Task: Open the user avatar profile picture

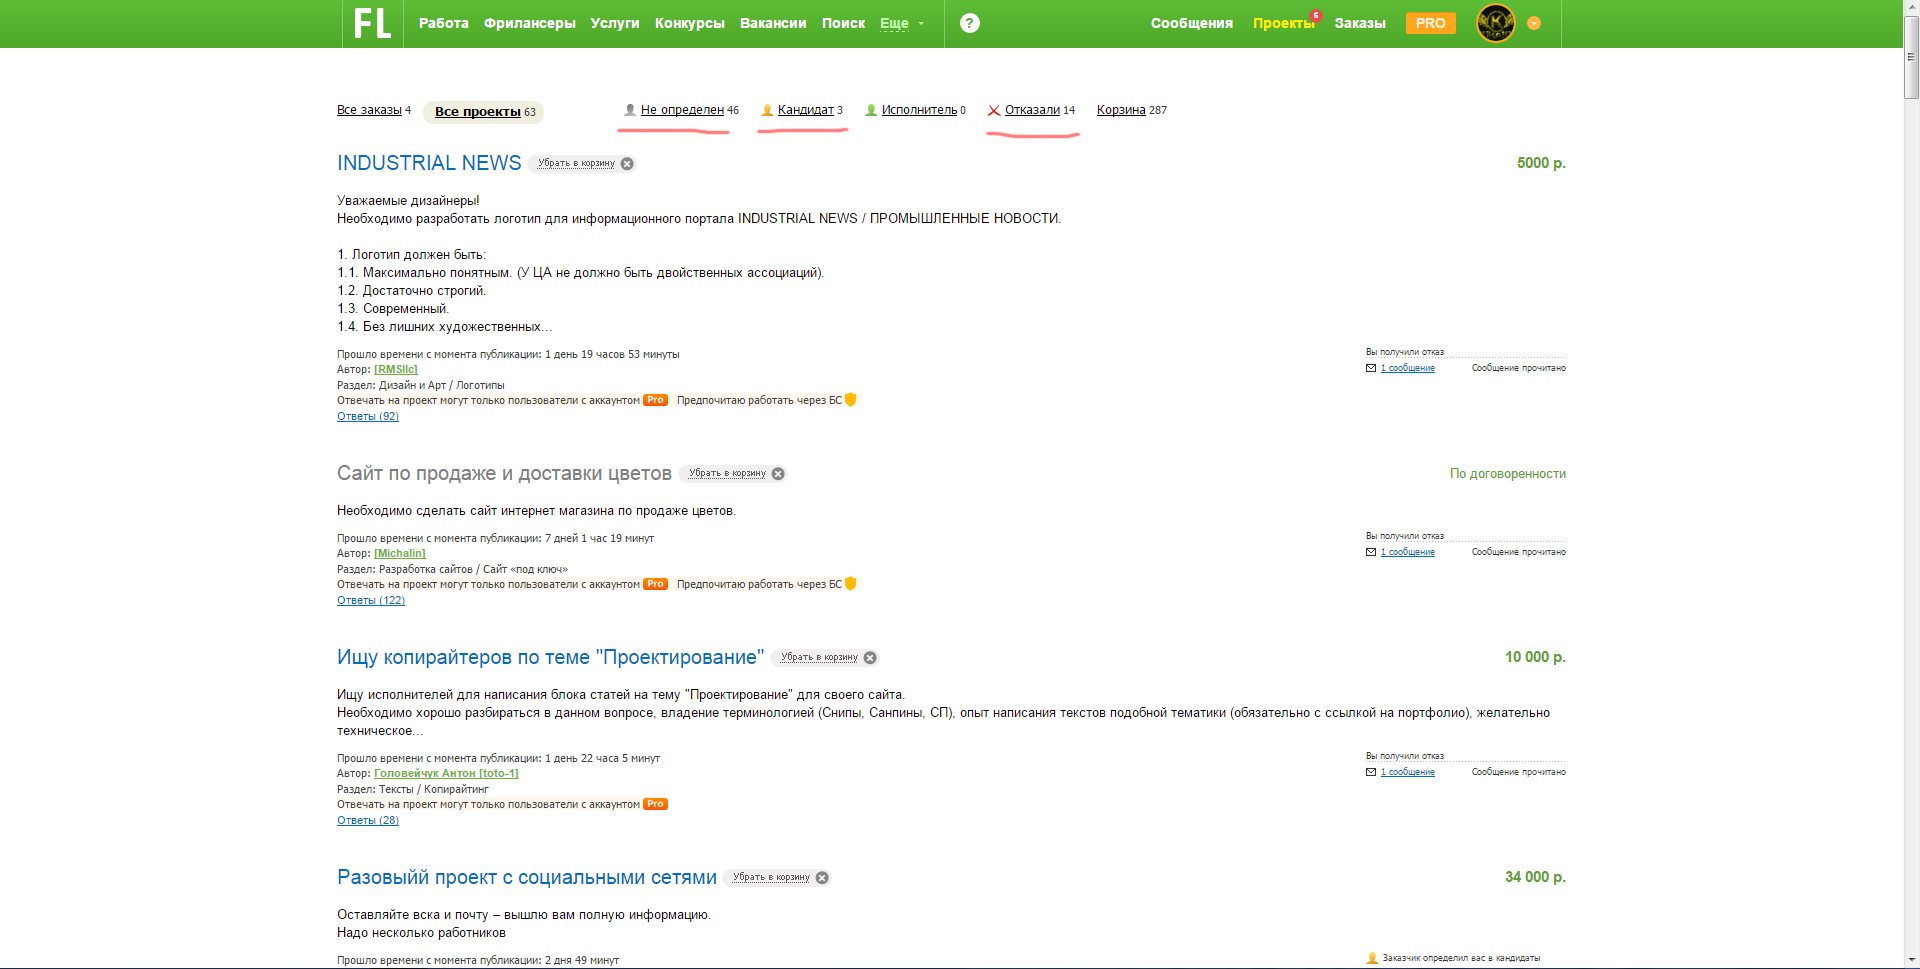Action: pyautogui.click(x=1496, y=23)
